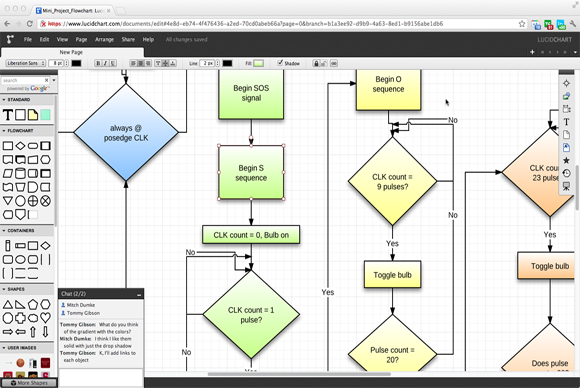Open the Arrange menu
The height and width of the screenshot is (388, 580).
click(x=104, y=39)
